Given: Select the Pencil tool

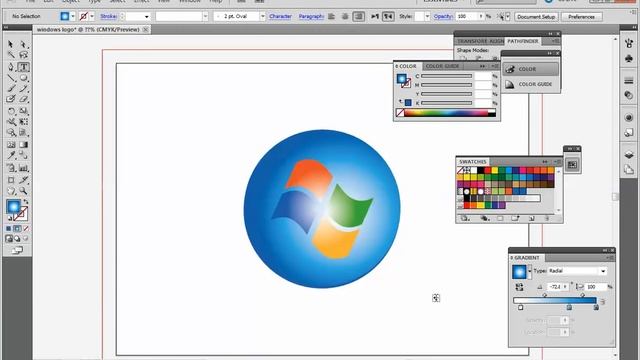Looking at the screenshot, I should (23, 89).
